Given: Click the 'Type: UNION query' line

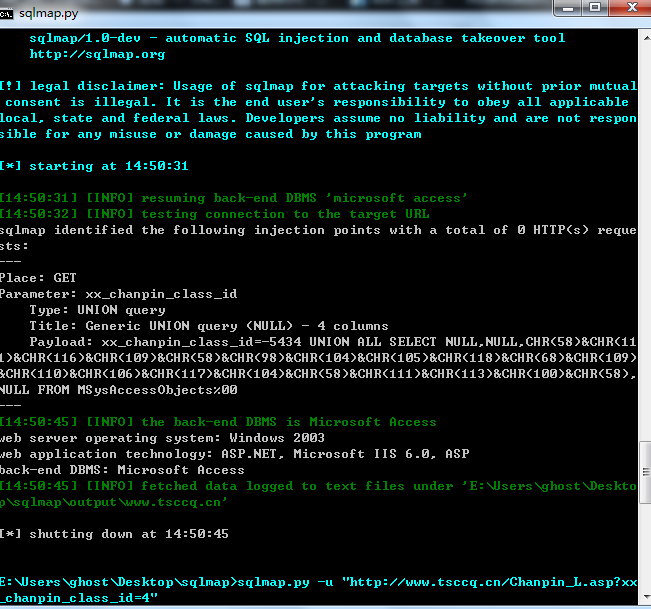Looking at the screenshot, I should click(97, 310).
